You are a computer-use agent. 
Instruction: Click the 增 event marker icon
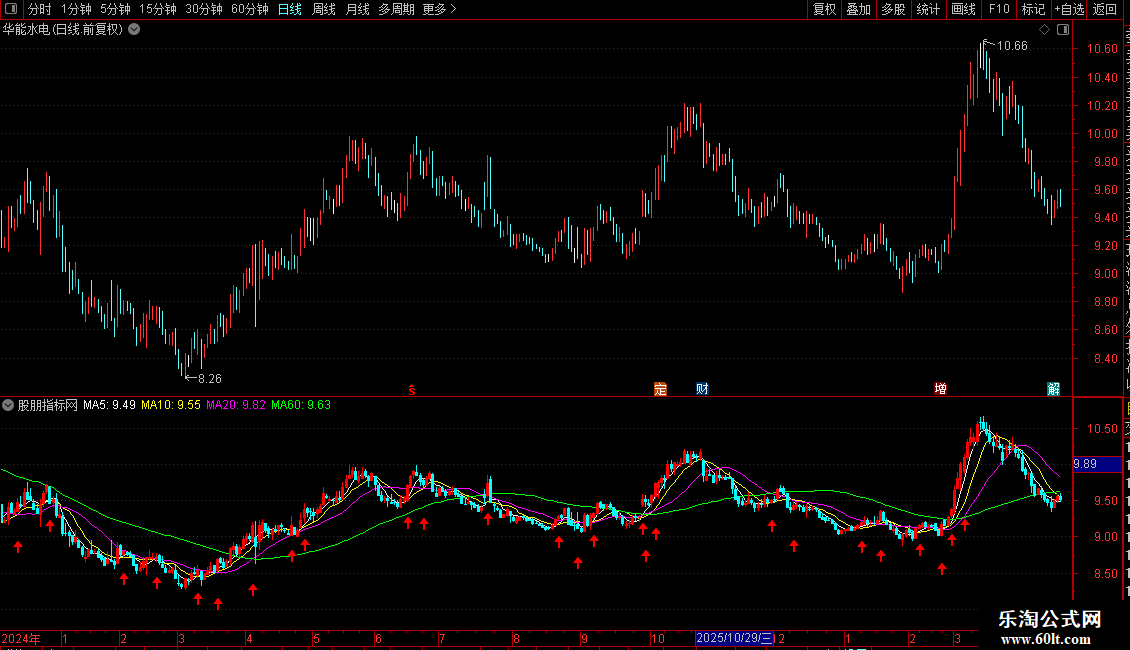(940, 389)
